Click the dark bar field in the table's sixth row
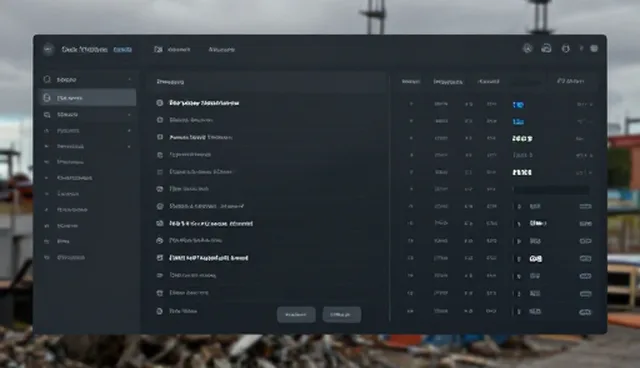The width and height of the screenshot is (640, 368). click(551, 189)
